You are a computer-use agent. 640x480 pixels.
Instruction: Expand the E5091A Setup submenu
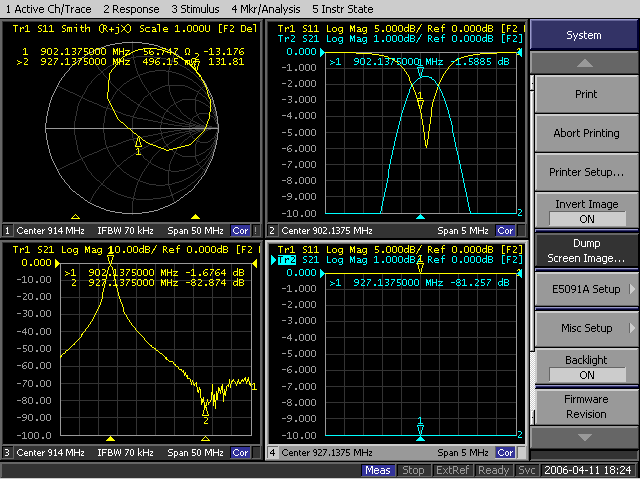tap(586, 289)
